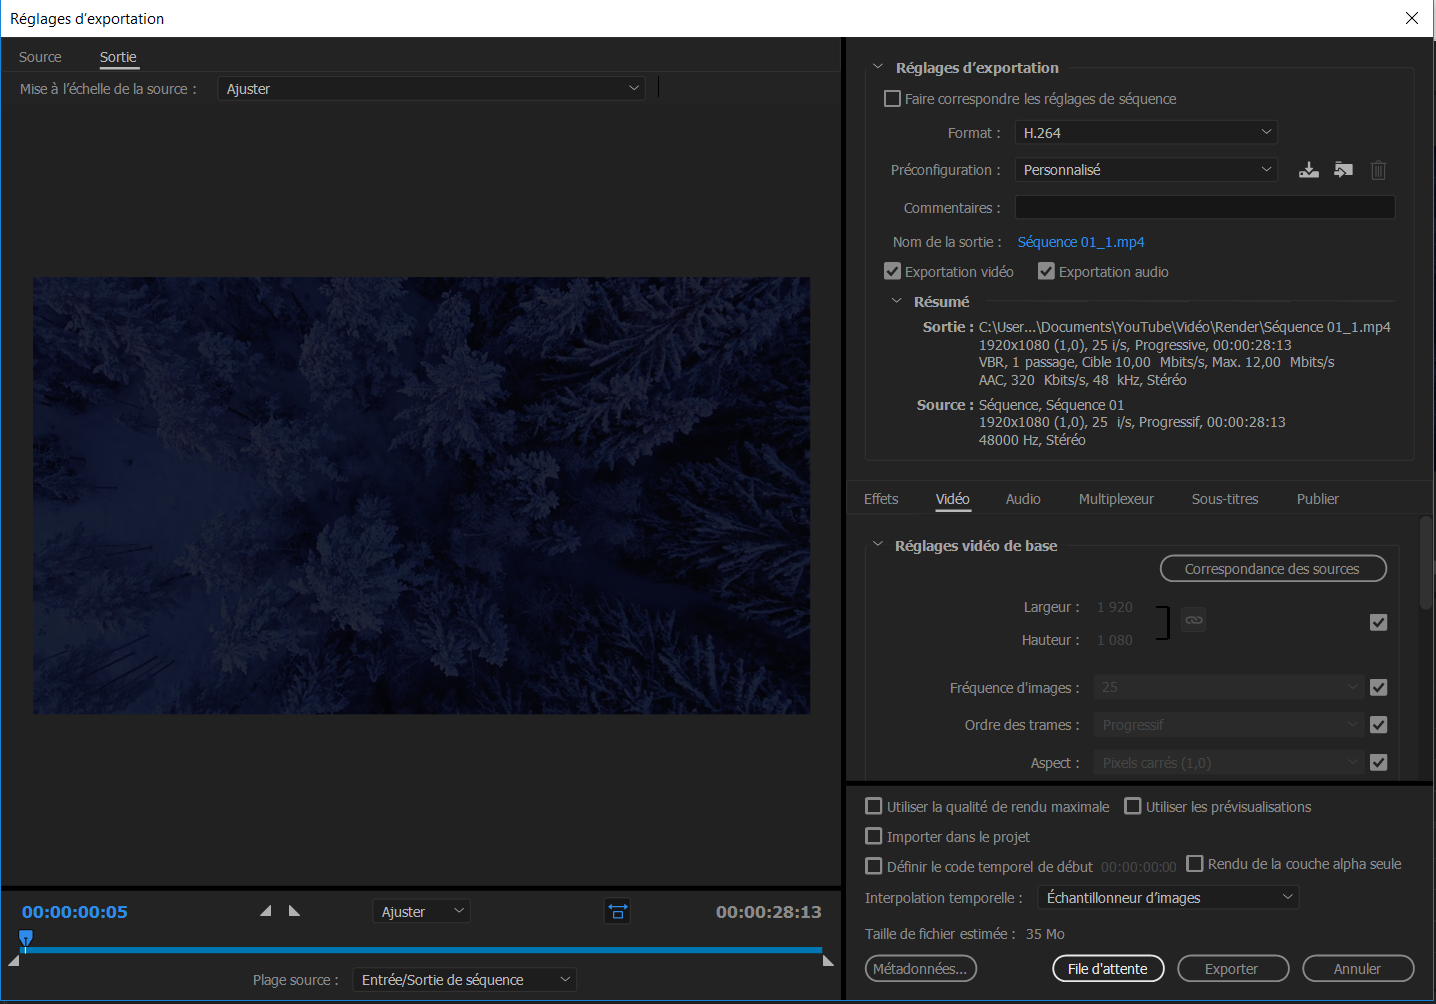The width and height of the screenshot is (1436, 1004).
Task: Click the Exporter button
Action: pyautogui.click(x=1231, y=968)
